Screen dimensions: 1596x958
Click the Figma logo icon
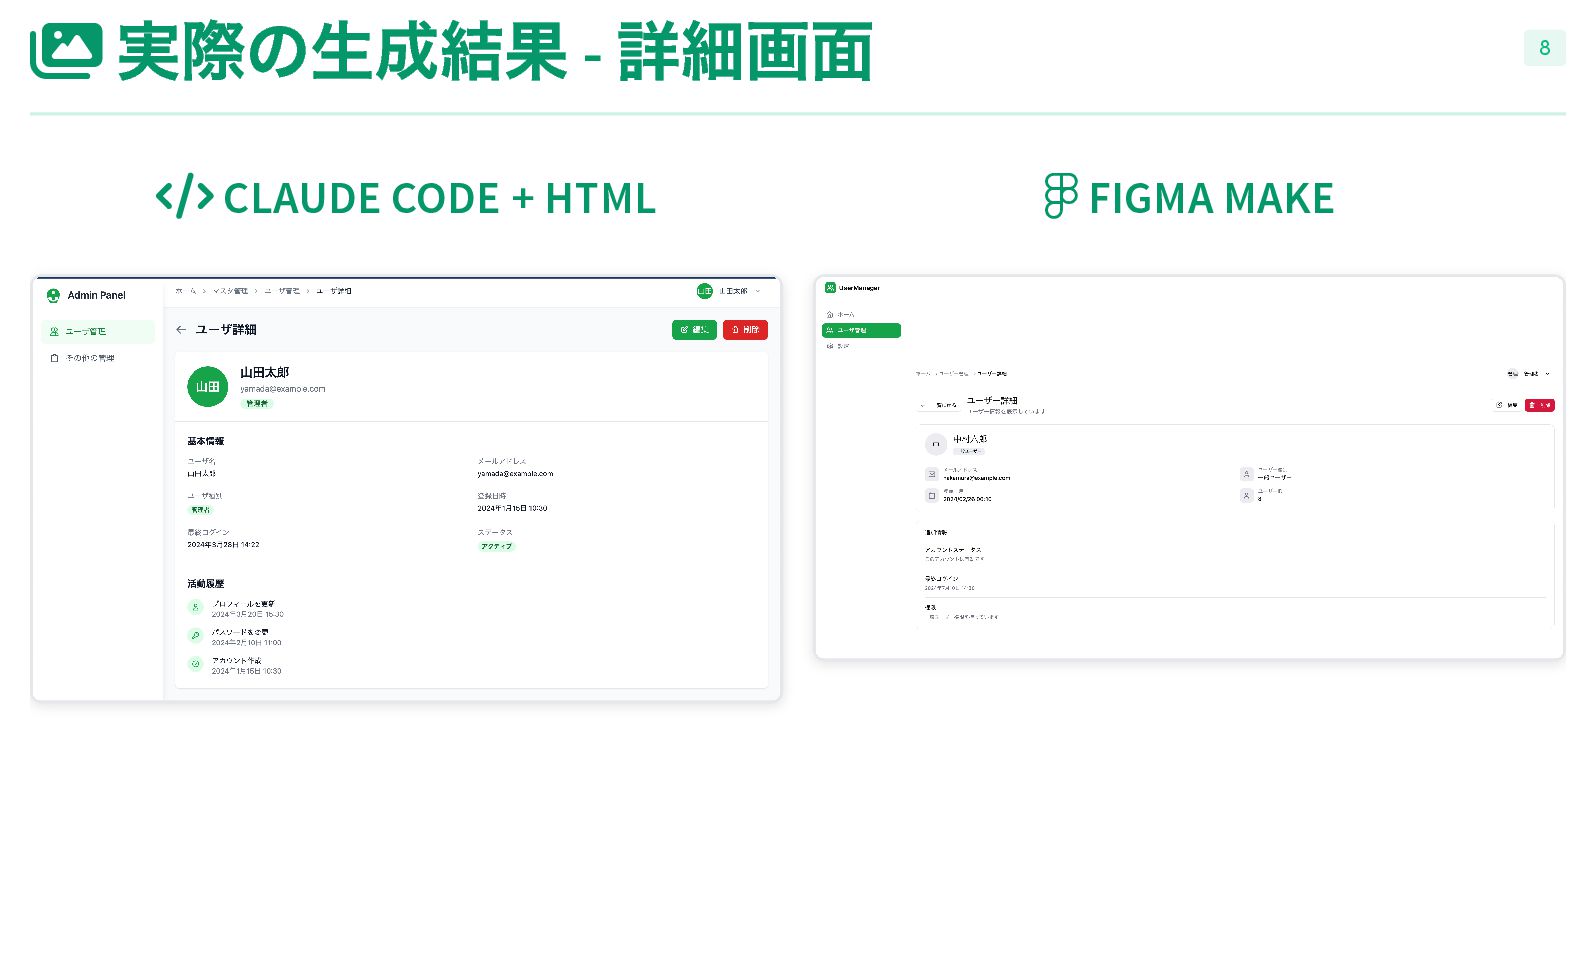[x=1061, y=196]
